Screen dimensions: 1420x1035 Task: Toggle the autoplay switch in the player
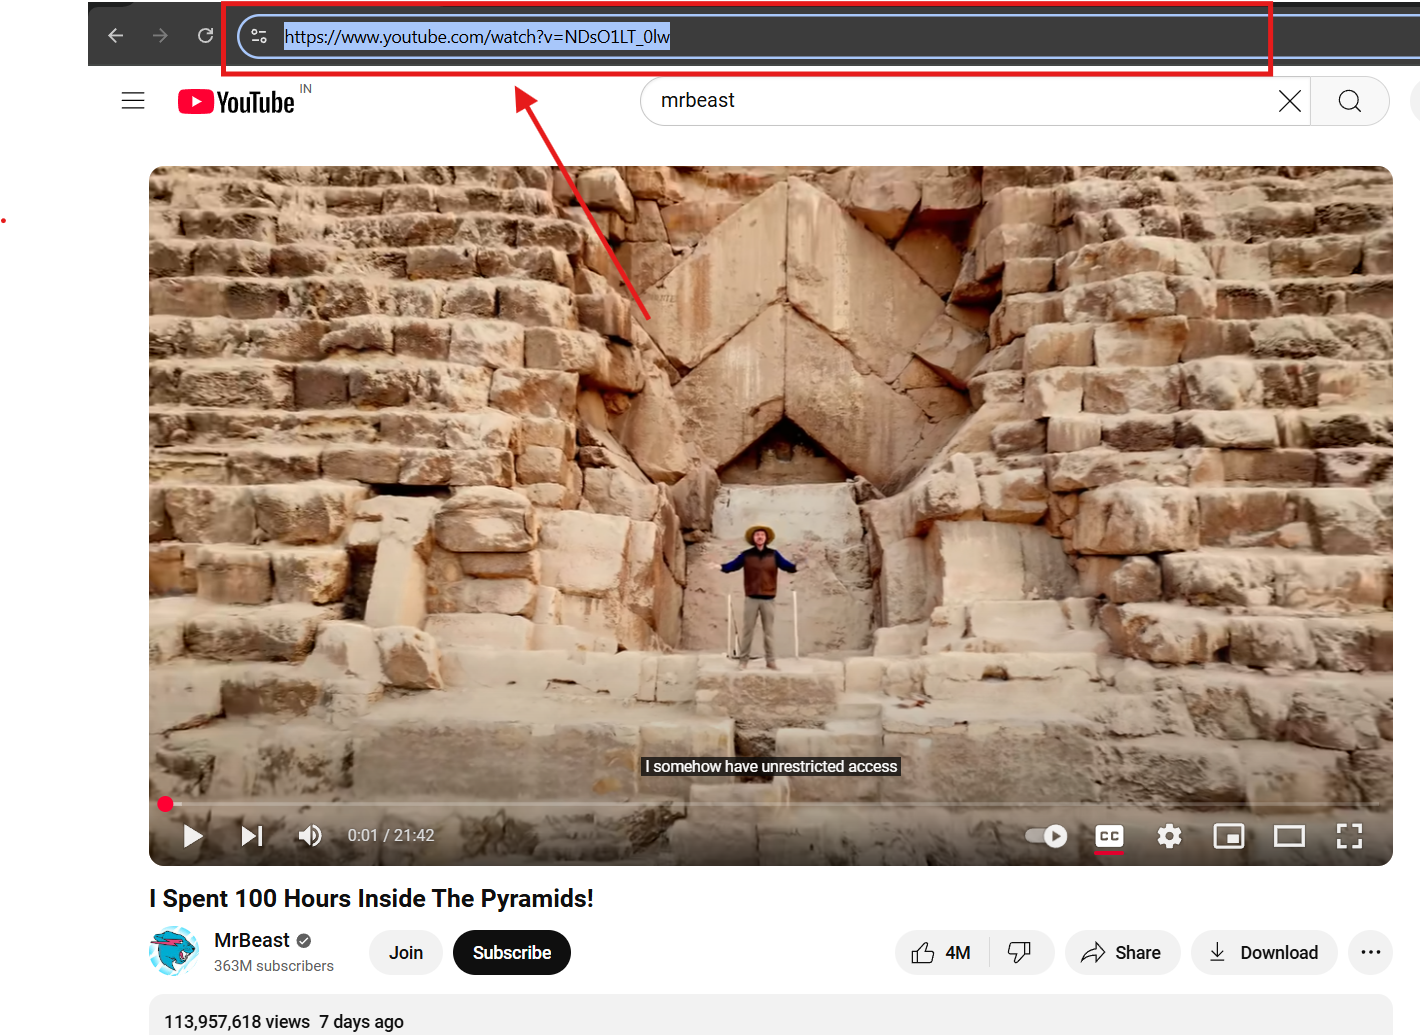[1046, 835]
